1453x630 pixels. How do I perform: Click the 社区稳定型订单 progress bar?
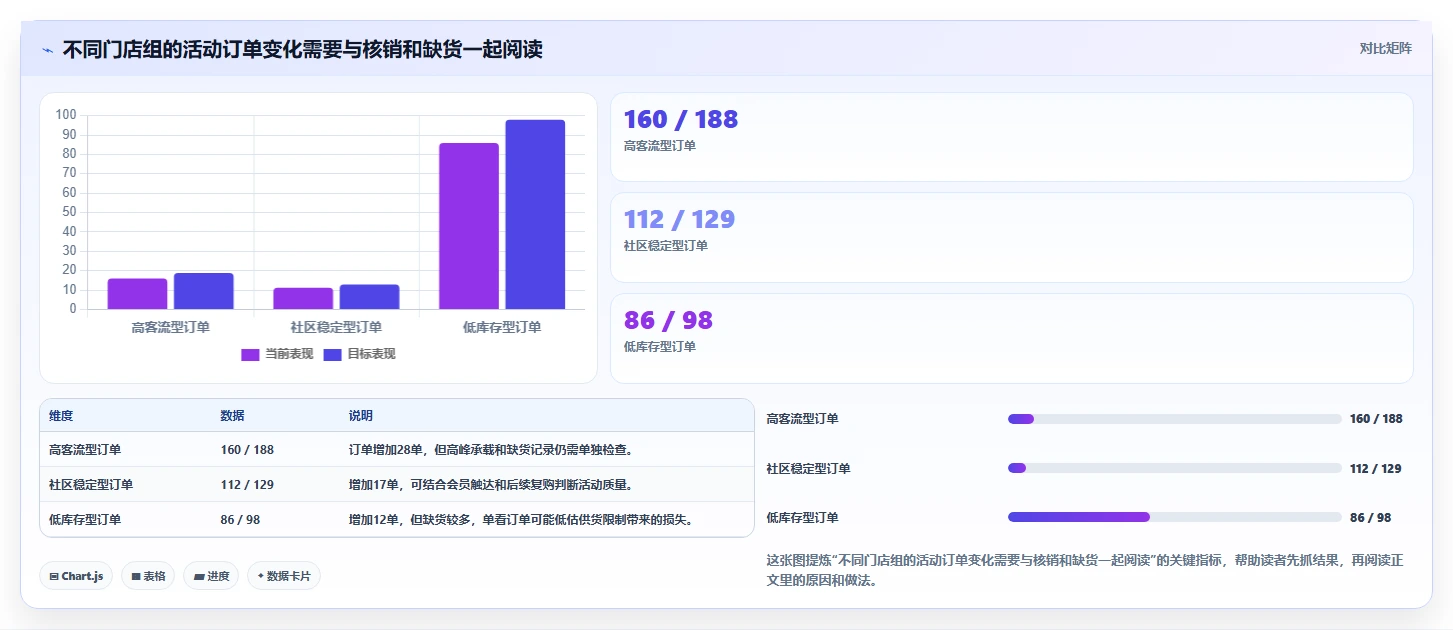(1175, 468)
